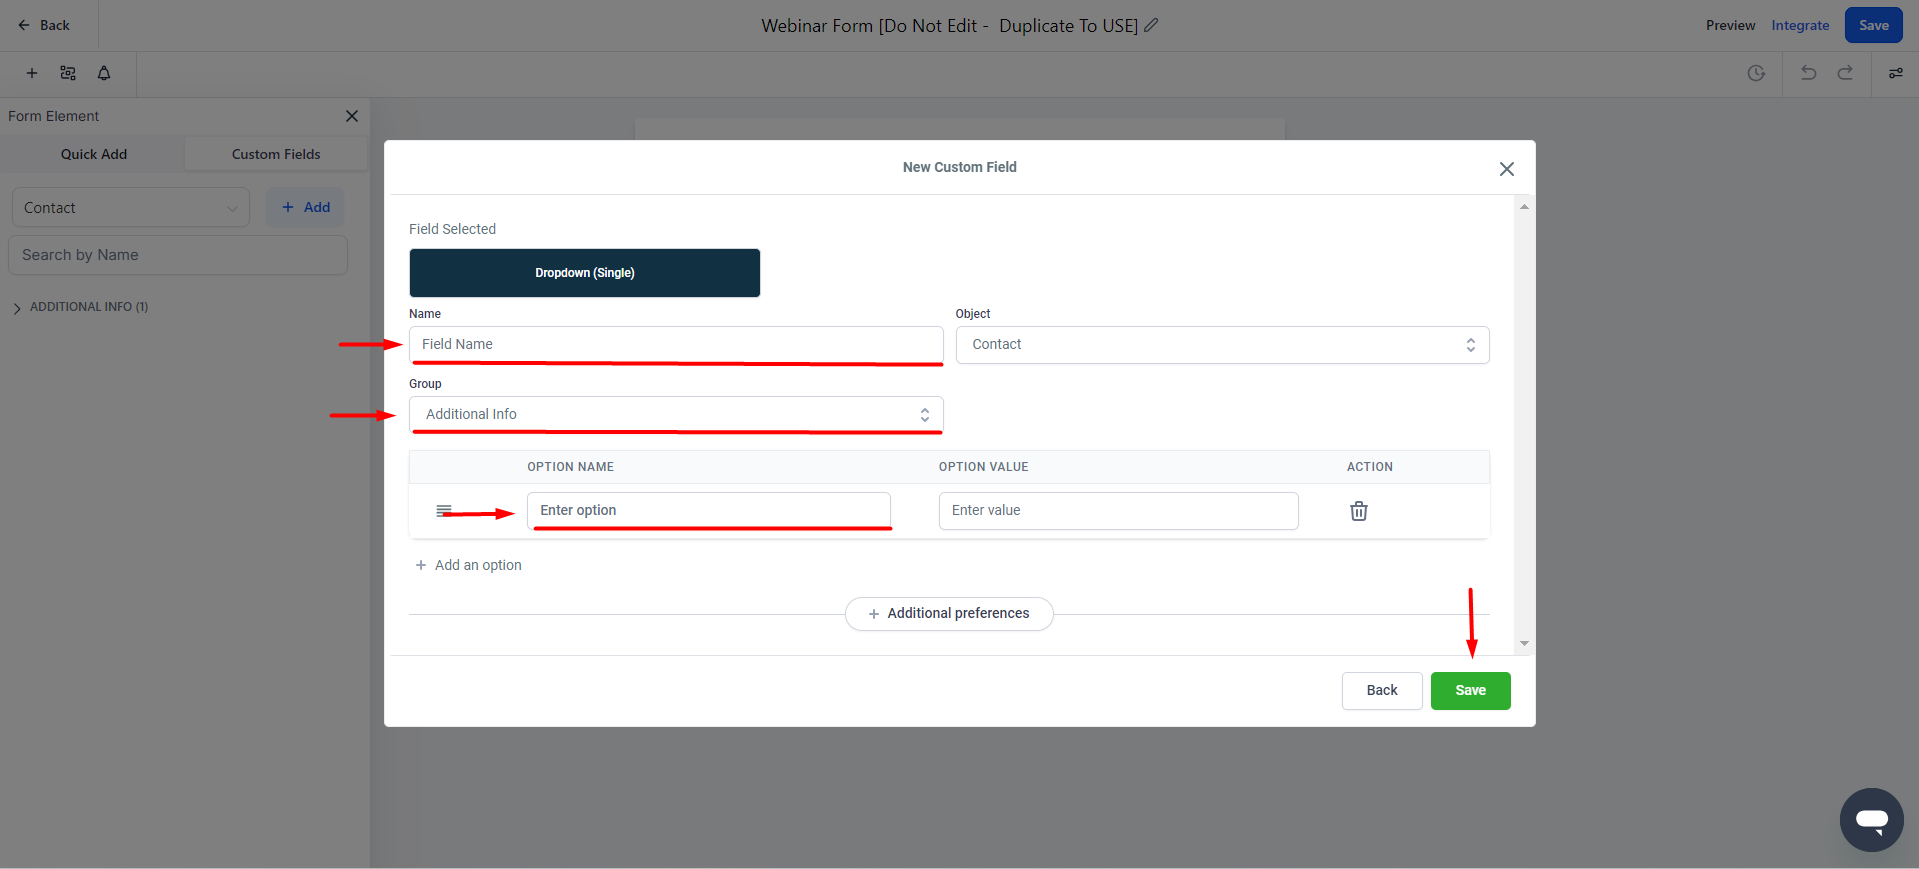Open the Object dropdown showing Contact
This screenshot has height=869, width=1919.
[1222, 345]
